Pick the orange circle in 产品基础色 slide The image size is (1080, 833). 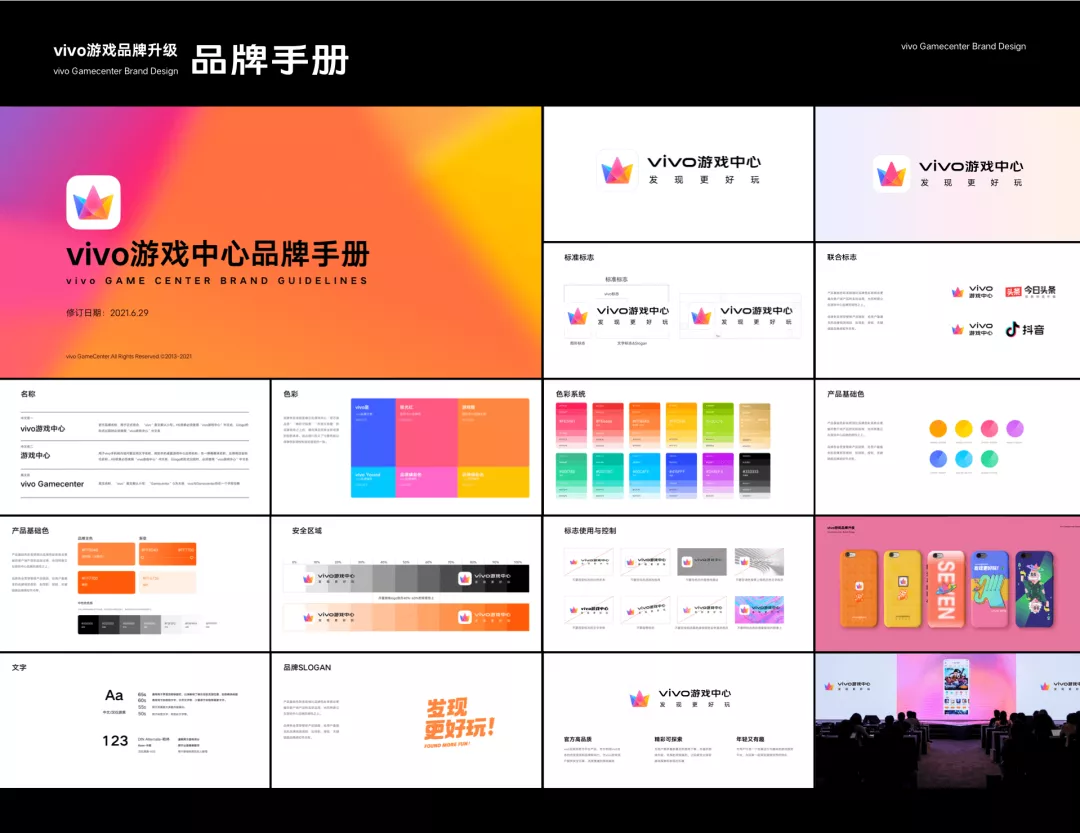tap(938, 428)
